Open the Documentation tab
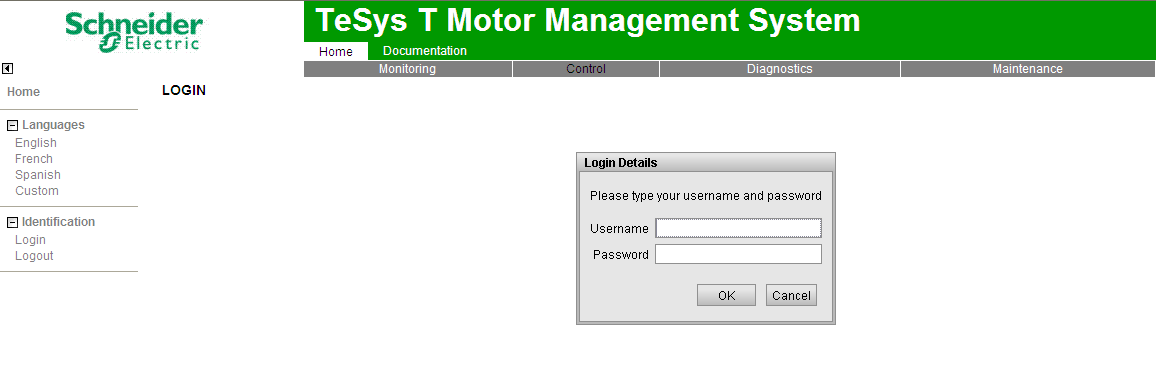 [x=425, y=51]
